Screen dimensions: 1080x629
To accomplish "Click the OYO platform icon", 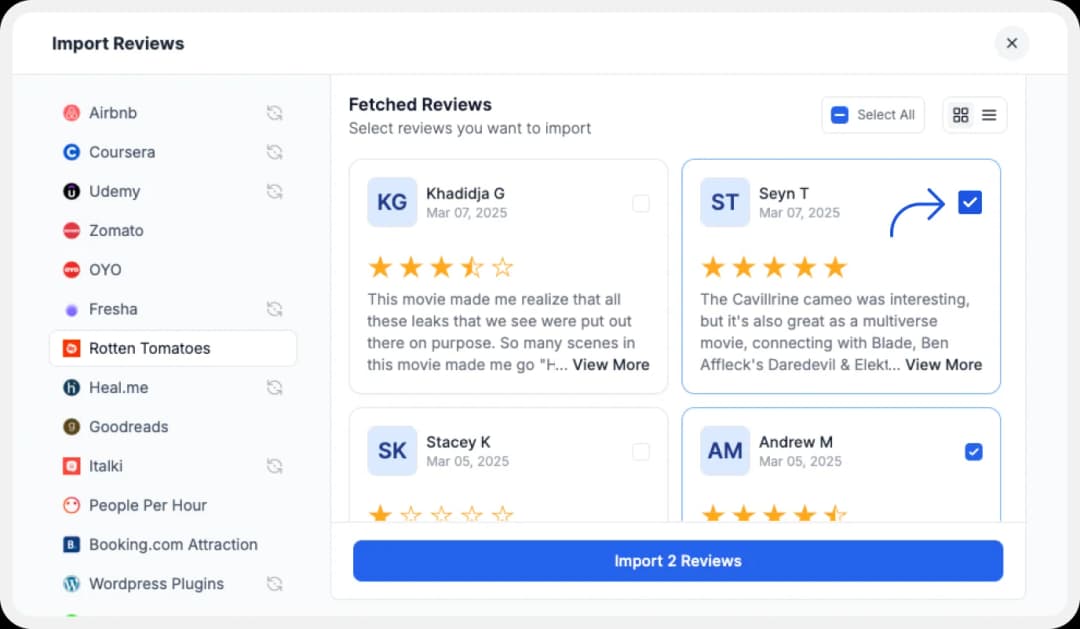I will coord(71,269).
